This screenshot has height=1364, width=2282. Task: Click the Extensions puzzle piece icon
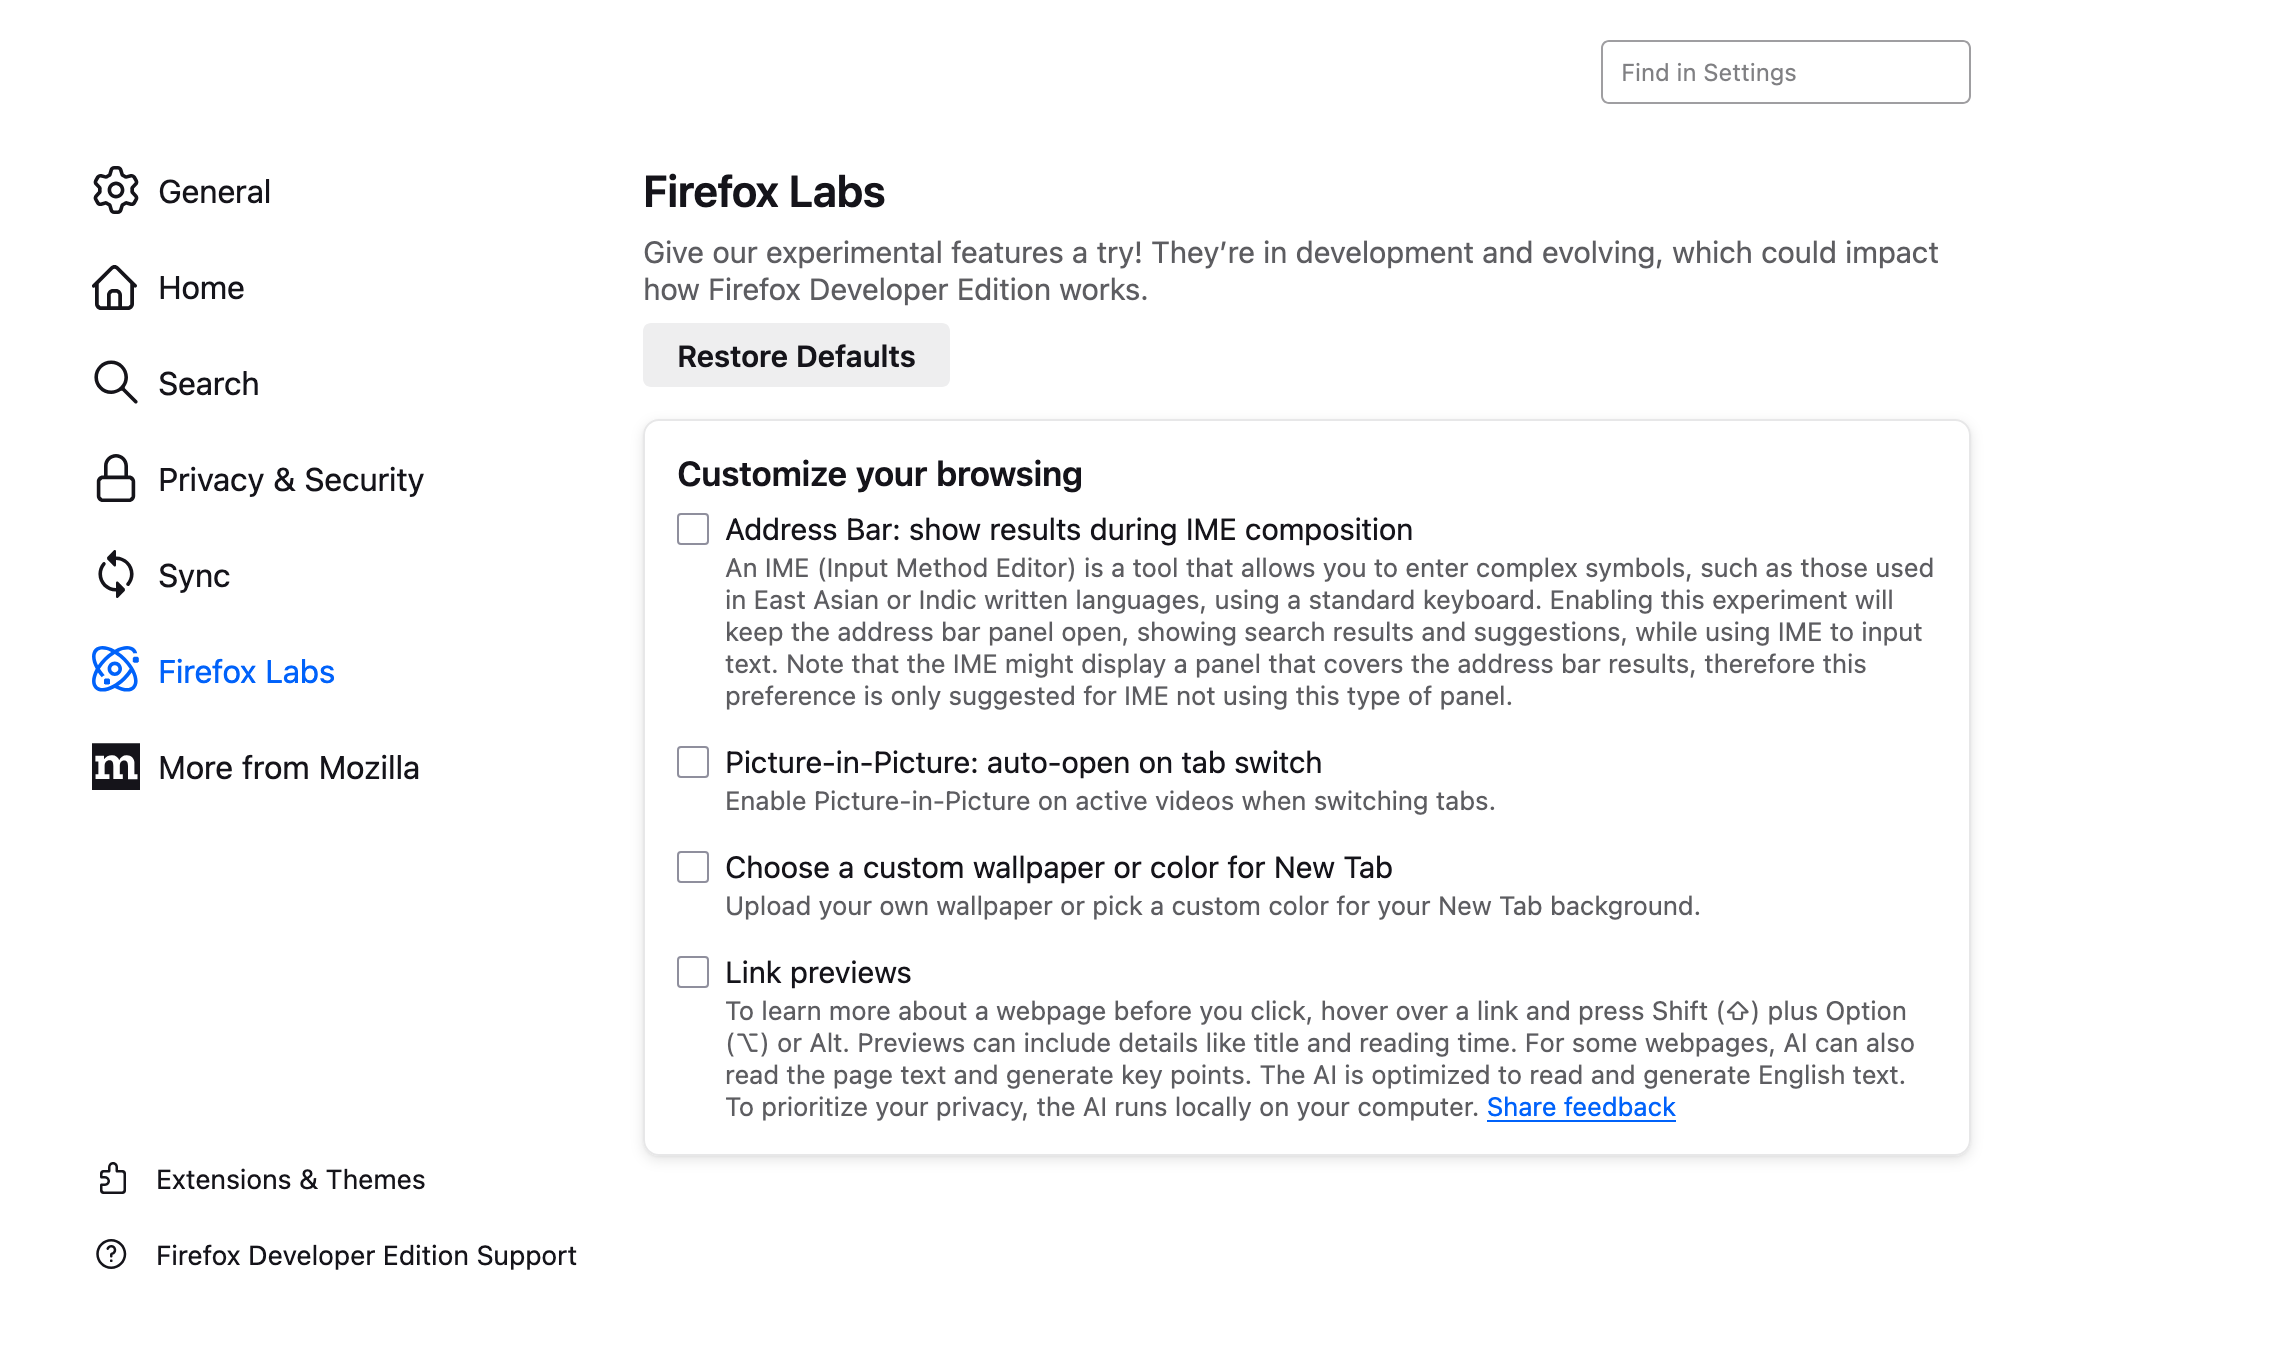point(113,1179)
